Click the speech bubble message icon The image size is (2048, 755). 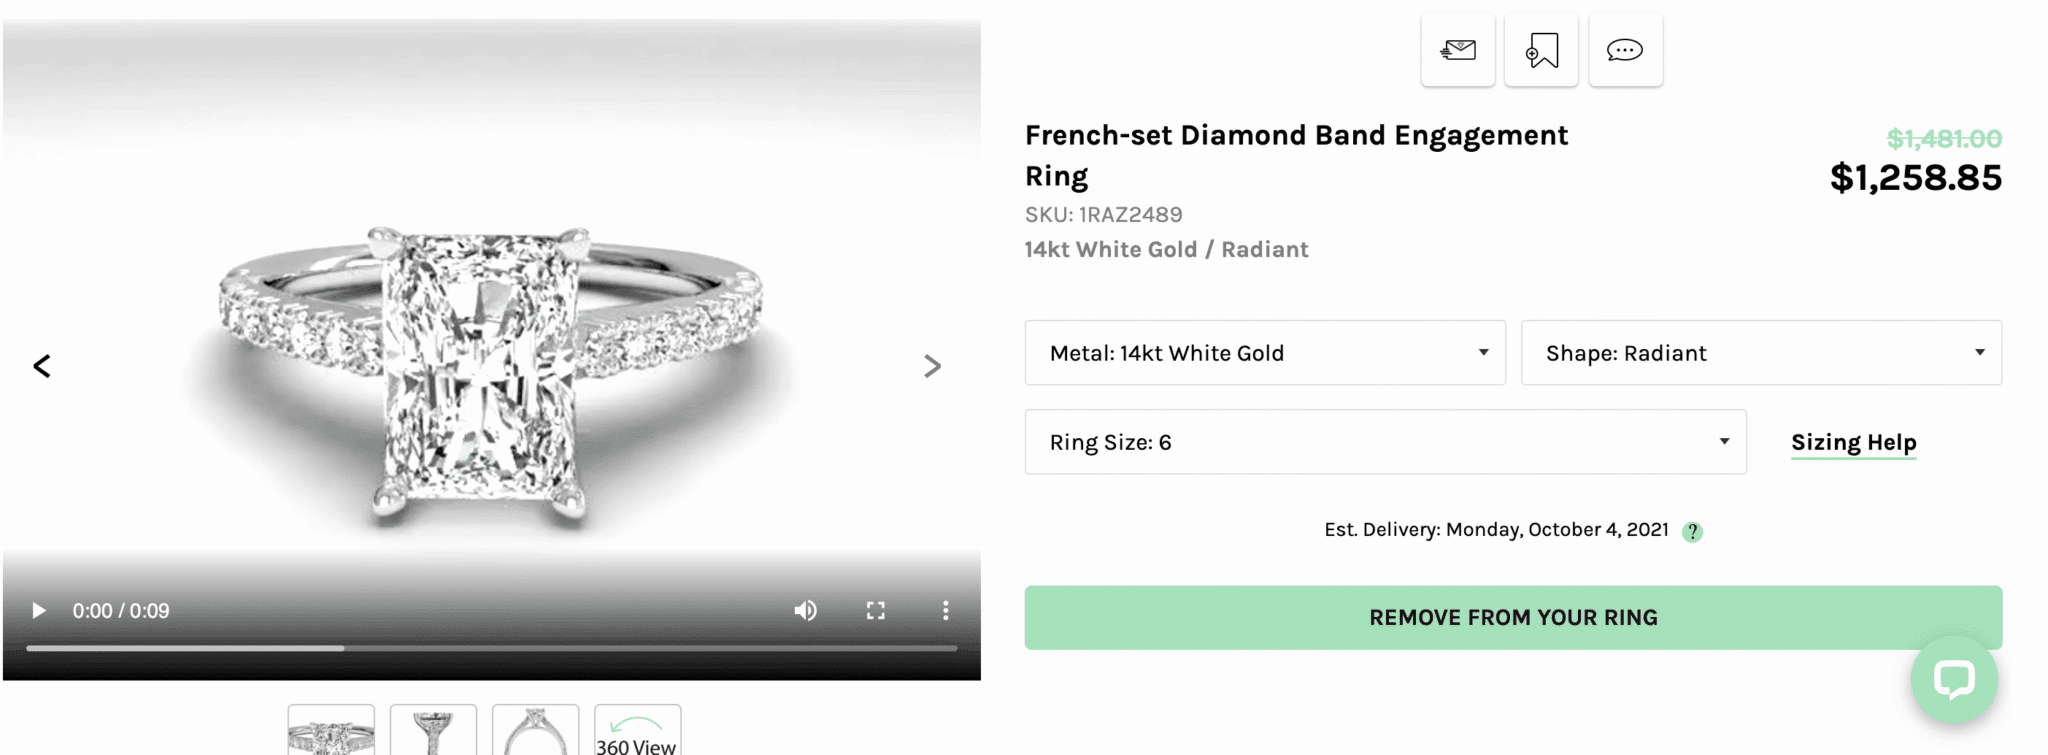pos(1625,50)
